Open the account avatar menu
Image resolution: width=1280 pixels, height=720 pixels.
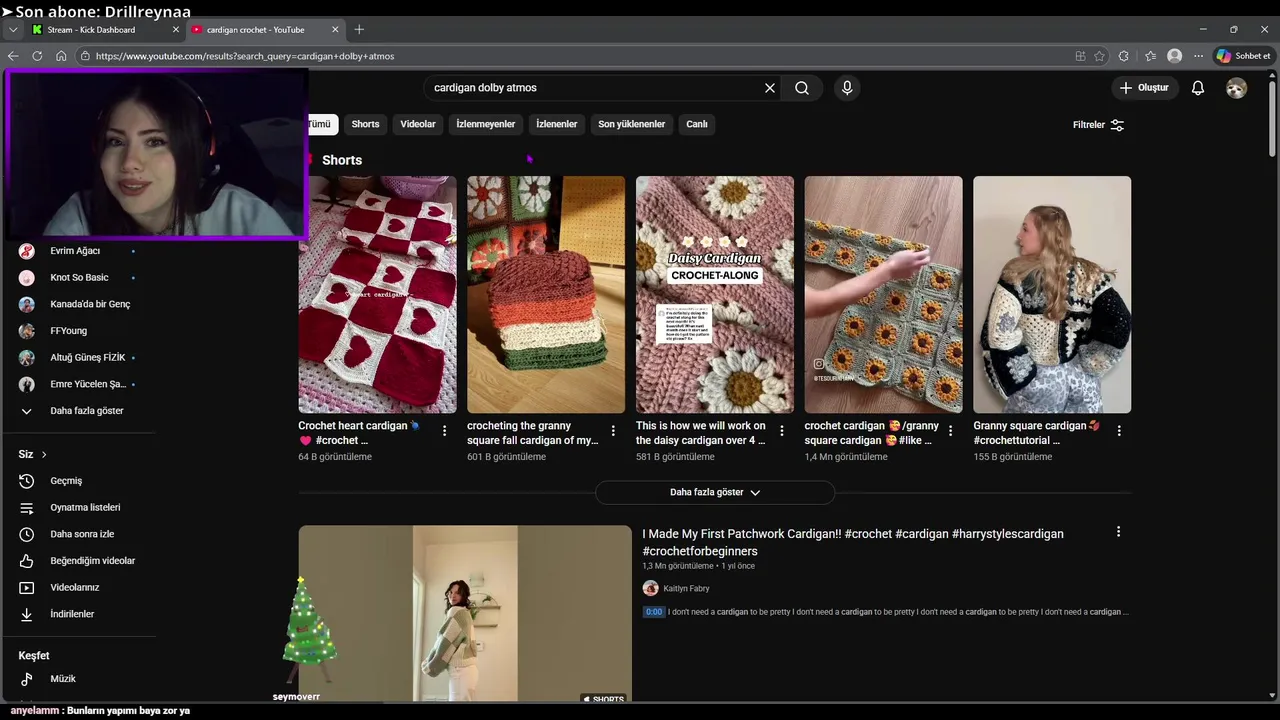tap(1237, 88)
